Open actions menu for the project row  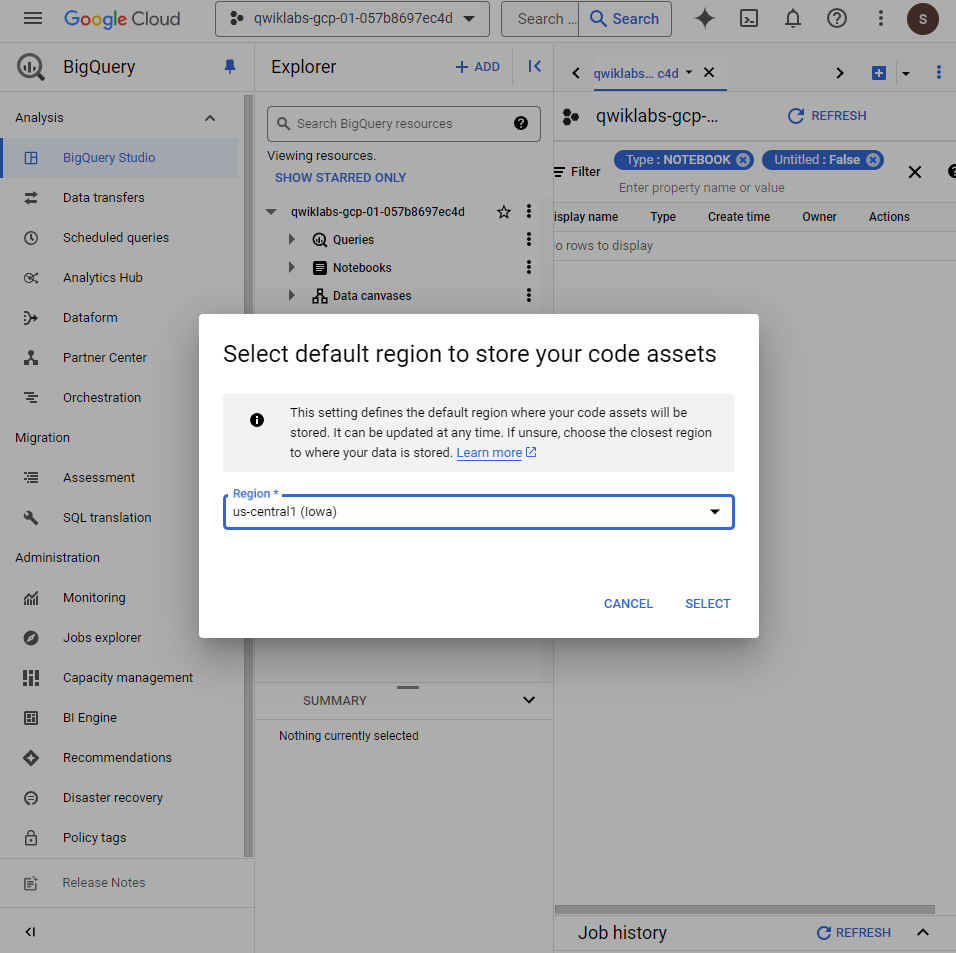pos(529,211)
